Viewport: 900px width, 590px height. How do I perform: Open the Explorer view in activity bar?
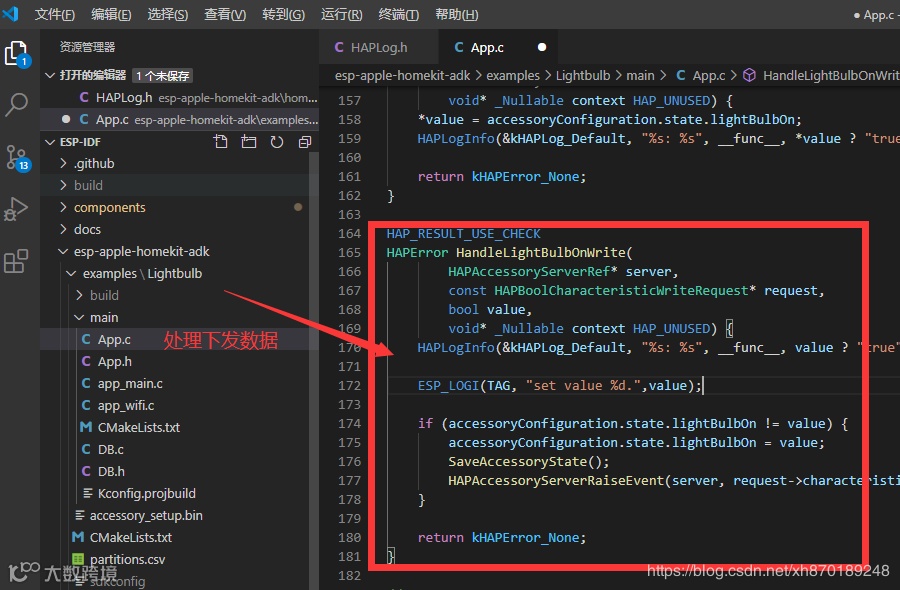17,54
